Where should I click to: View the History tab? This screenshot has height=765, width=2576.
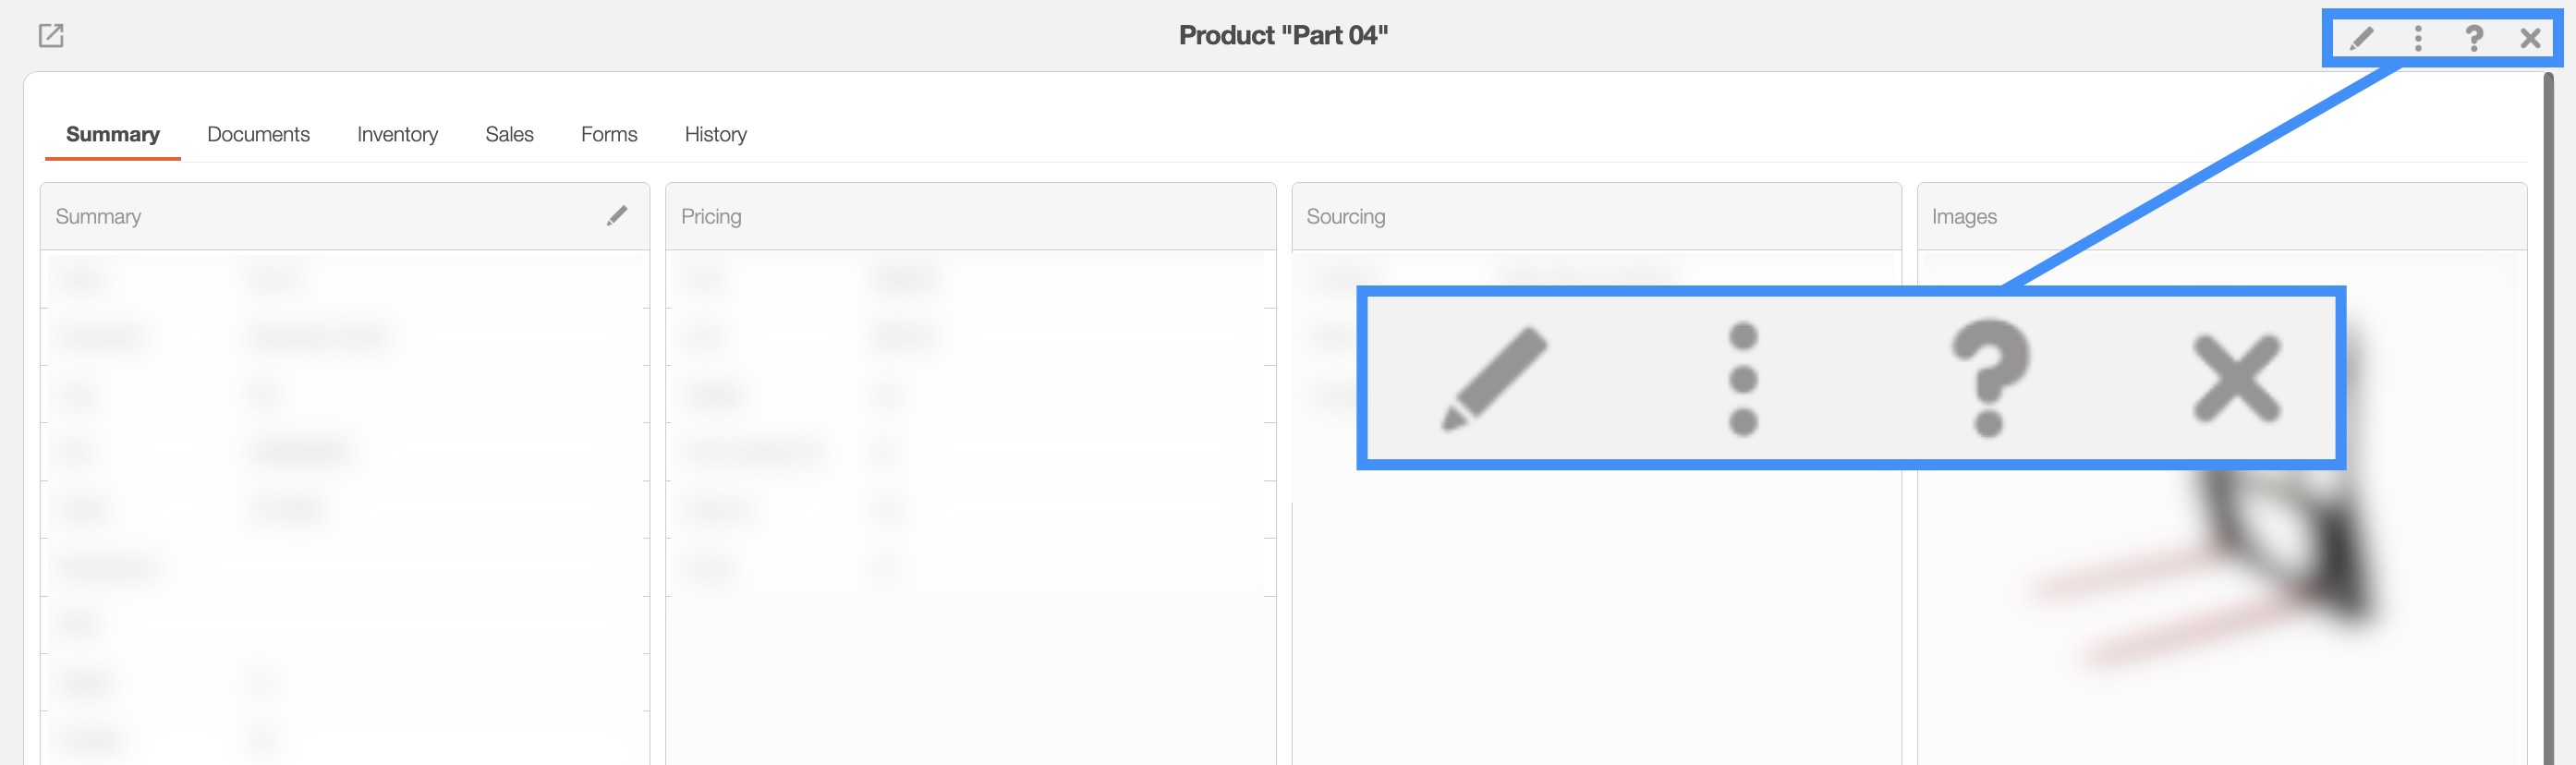coord(715,134)
